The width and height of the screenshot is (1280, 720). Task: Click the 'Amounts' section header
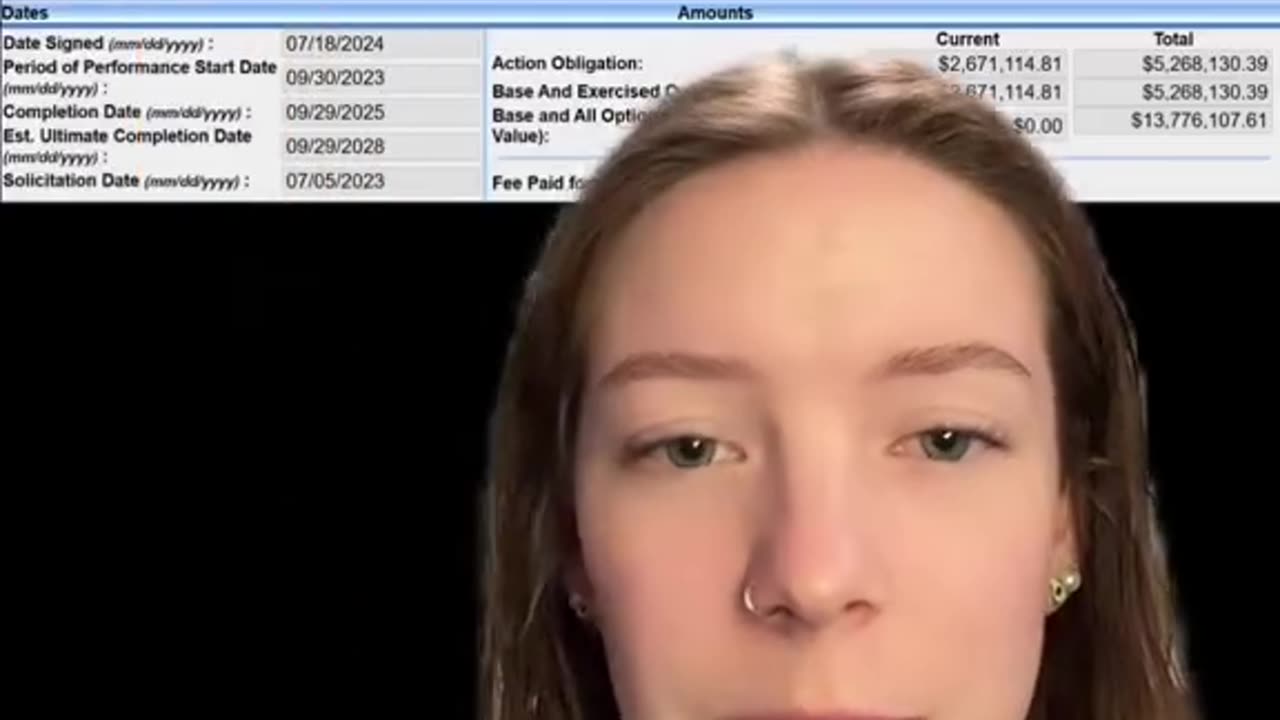point(715,13)
